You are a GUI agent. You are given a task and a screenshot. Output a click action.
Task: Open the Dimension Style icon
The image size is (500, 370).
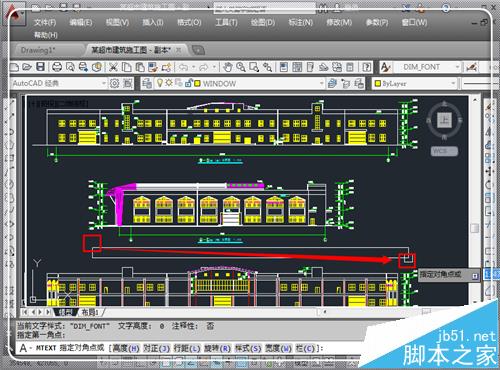pyautogui.click(x=471, y=67)
